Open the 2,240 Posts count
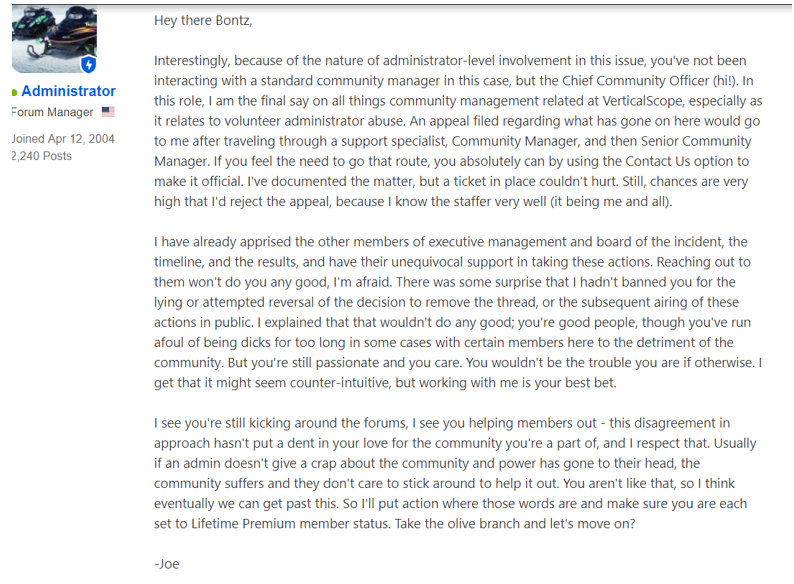This screenshot has height=584, width=794. click(42, 156)
